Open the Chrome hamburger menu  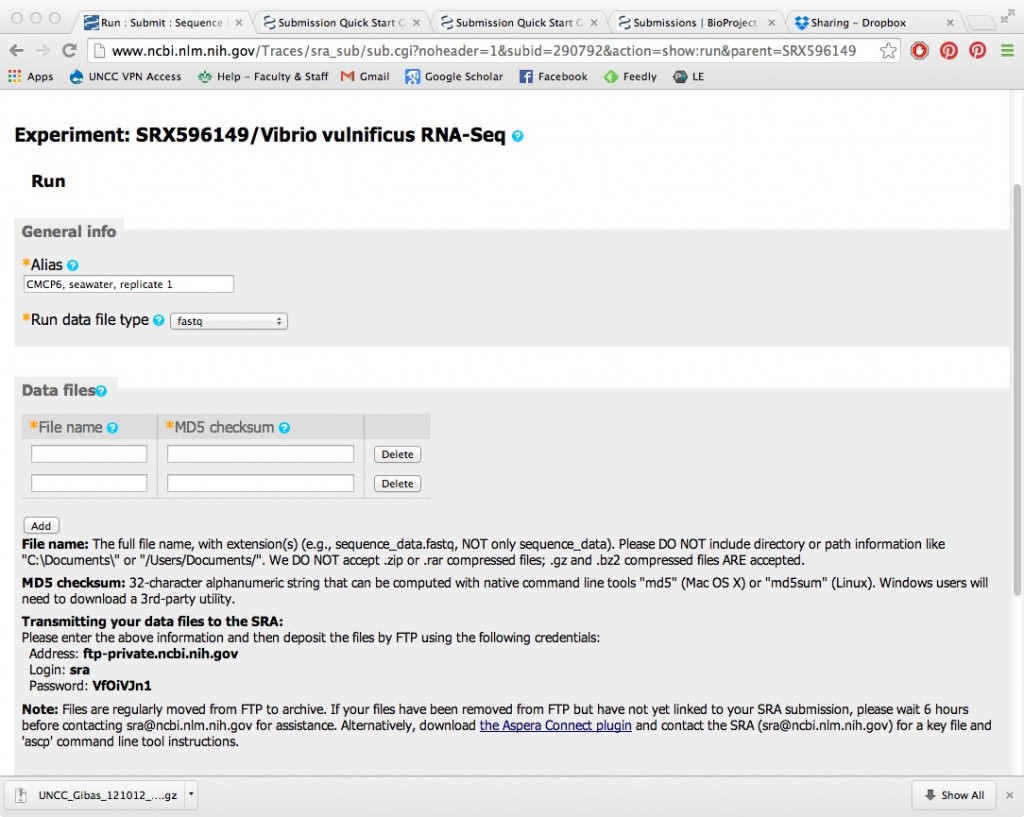click(x=1005, y=51)
